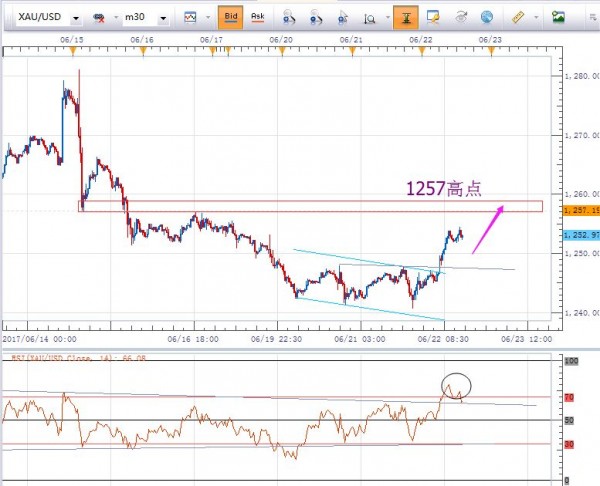Select the ruler measurement tool
This screenshot has width=600, height=486.
click(518, 17)
